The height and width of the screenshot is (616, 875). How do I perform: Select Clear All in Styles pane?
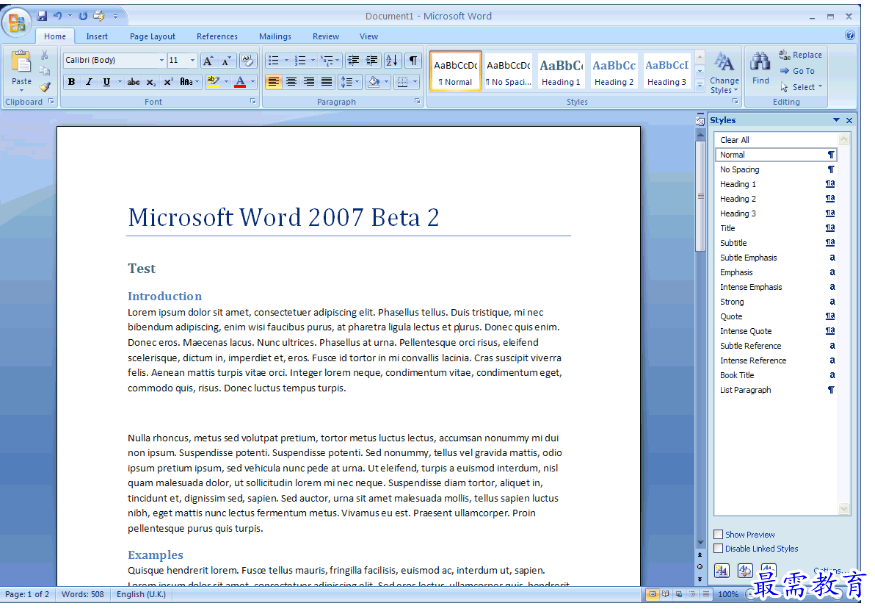[x=776, y=140]
